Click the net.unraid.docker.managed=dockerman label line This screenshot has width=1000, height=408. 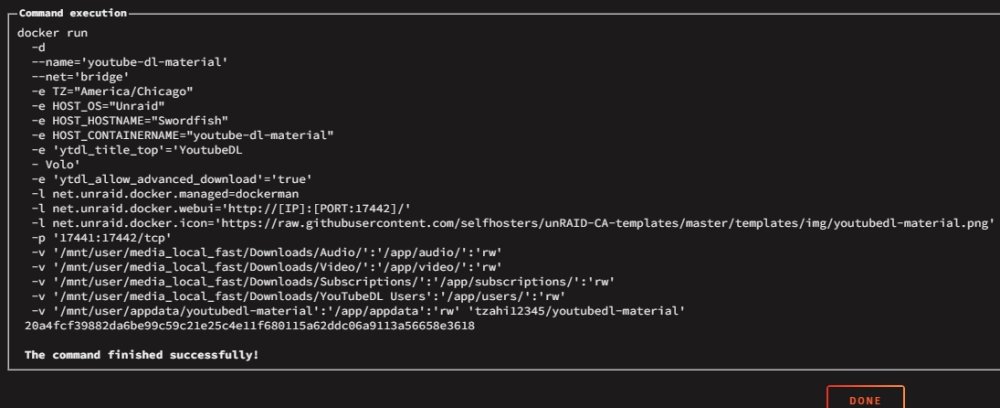click(x=165, y=194)
